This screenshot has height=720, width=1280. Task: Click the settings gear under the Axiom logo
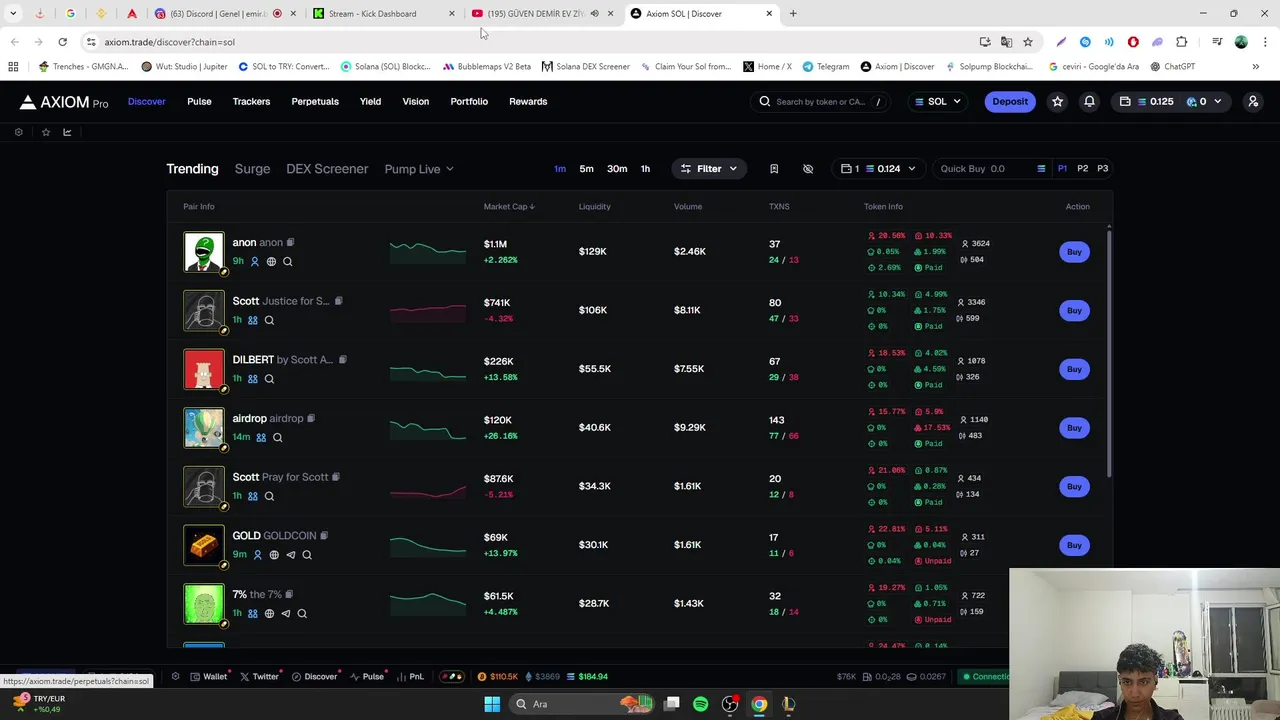pyautogui.click(x=18, y=132)
